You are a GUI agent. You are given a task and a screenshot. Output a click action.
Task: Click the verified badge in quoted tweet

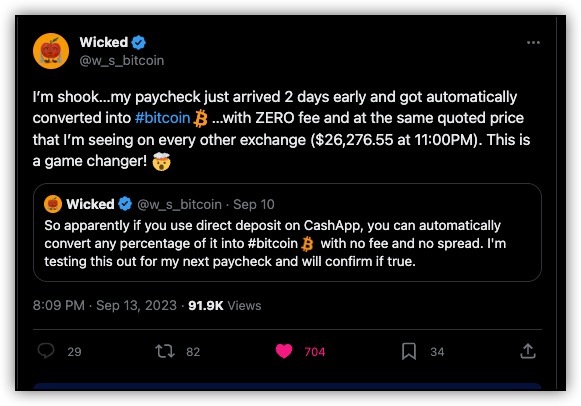(125, 204)
